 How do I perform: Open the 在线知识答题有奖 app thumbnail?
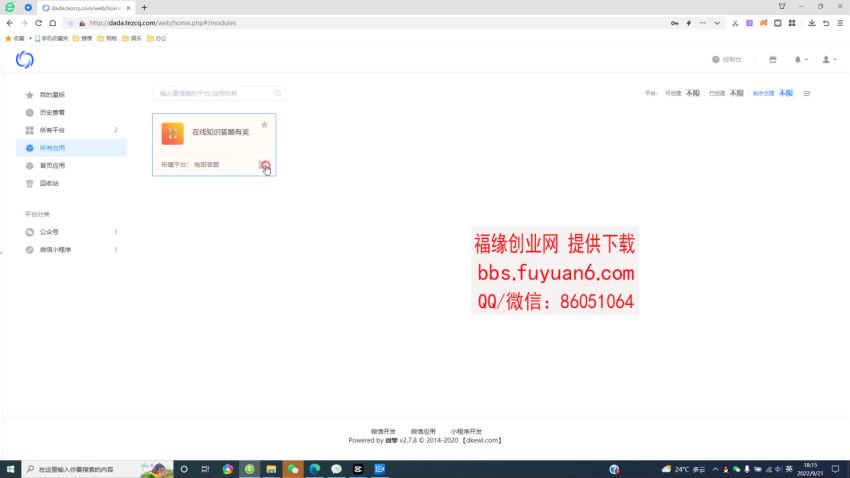(172, 133)
